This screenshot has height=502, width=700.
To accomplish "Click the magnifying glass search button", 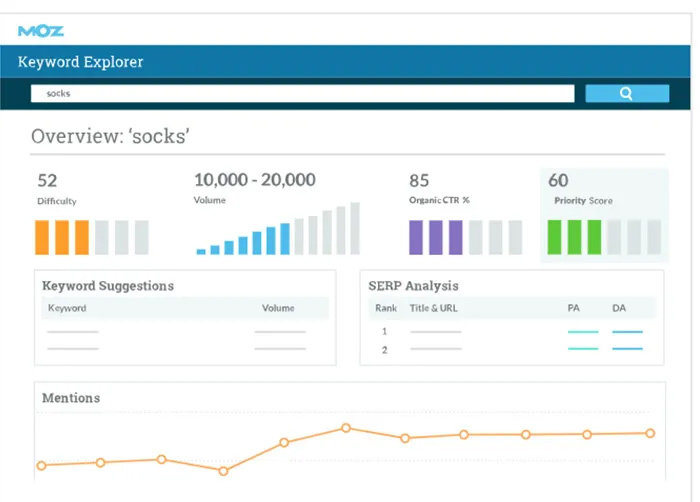I will (x=627, y=93).
